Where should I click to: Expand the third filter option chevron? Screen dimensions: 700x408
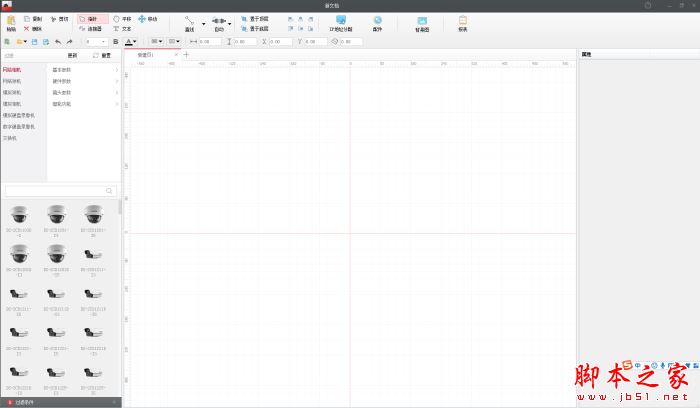(x=117, y=93)
